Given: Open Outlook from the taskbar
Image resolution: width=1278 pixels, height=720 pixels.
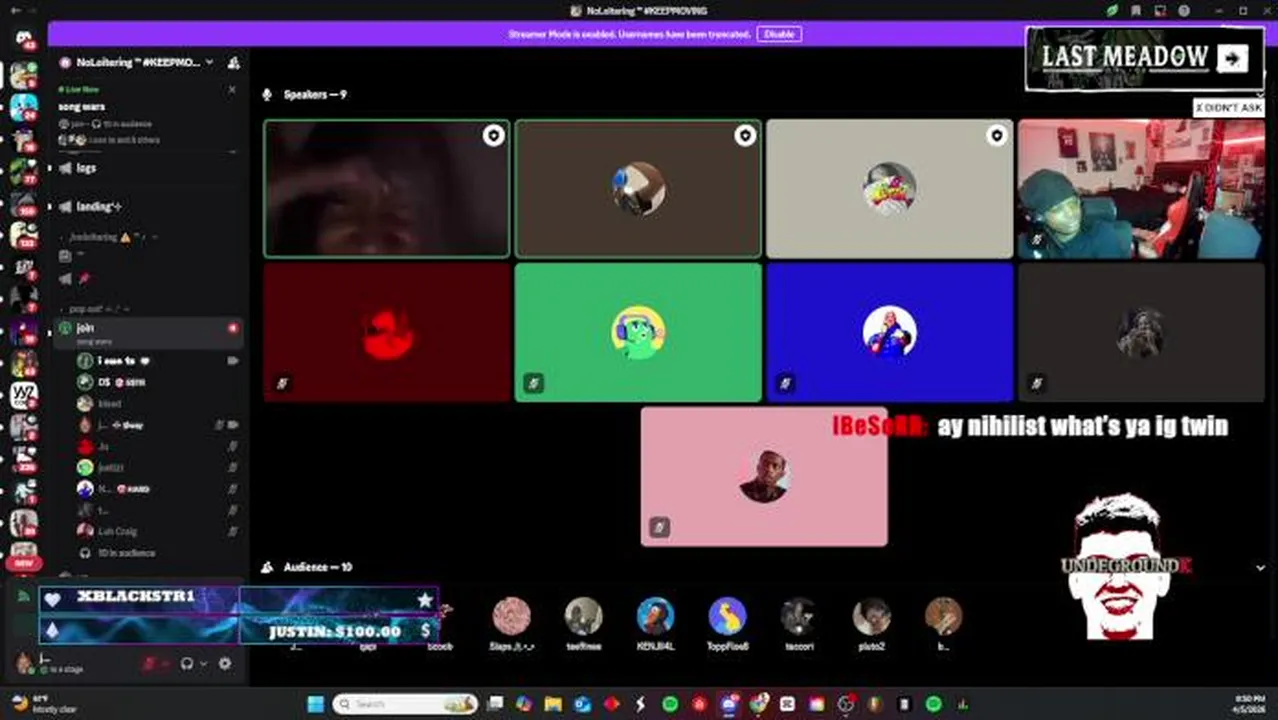Looking at the screenshot, I should tap(582, 704).
